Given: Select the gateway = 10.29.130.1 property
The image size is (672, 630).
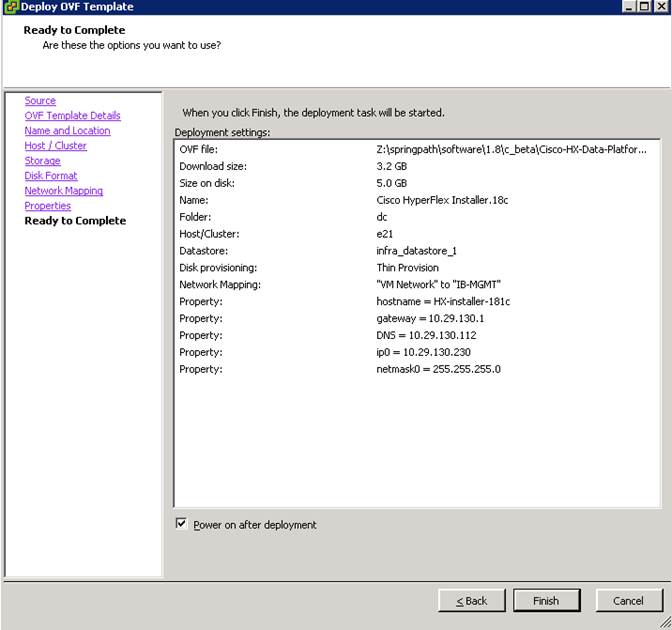Looking at the screenshot, I should point(430,318).
